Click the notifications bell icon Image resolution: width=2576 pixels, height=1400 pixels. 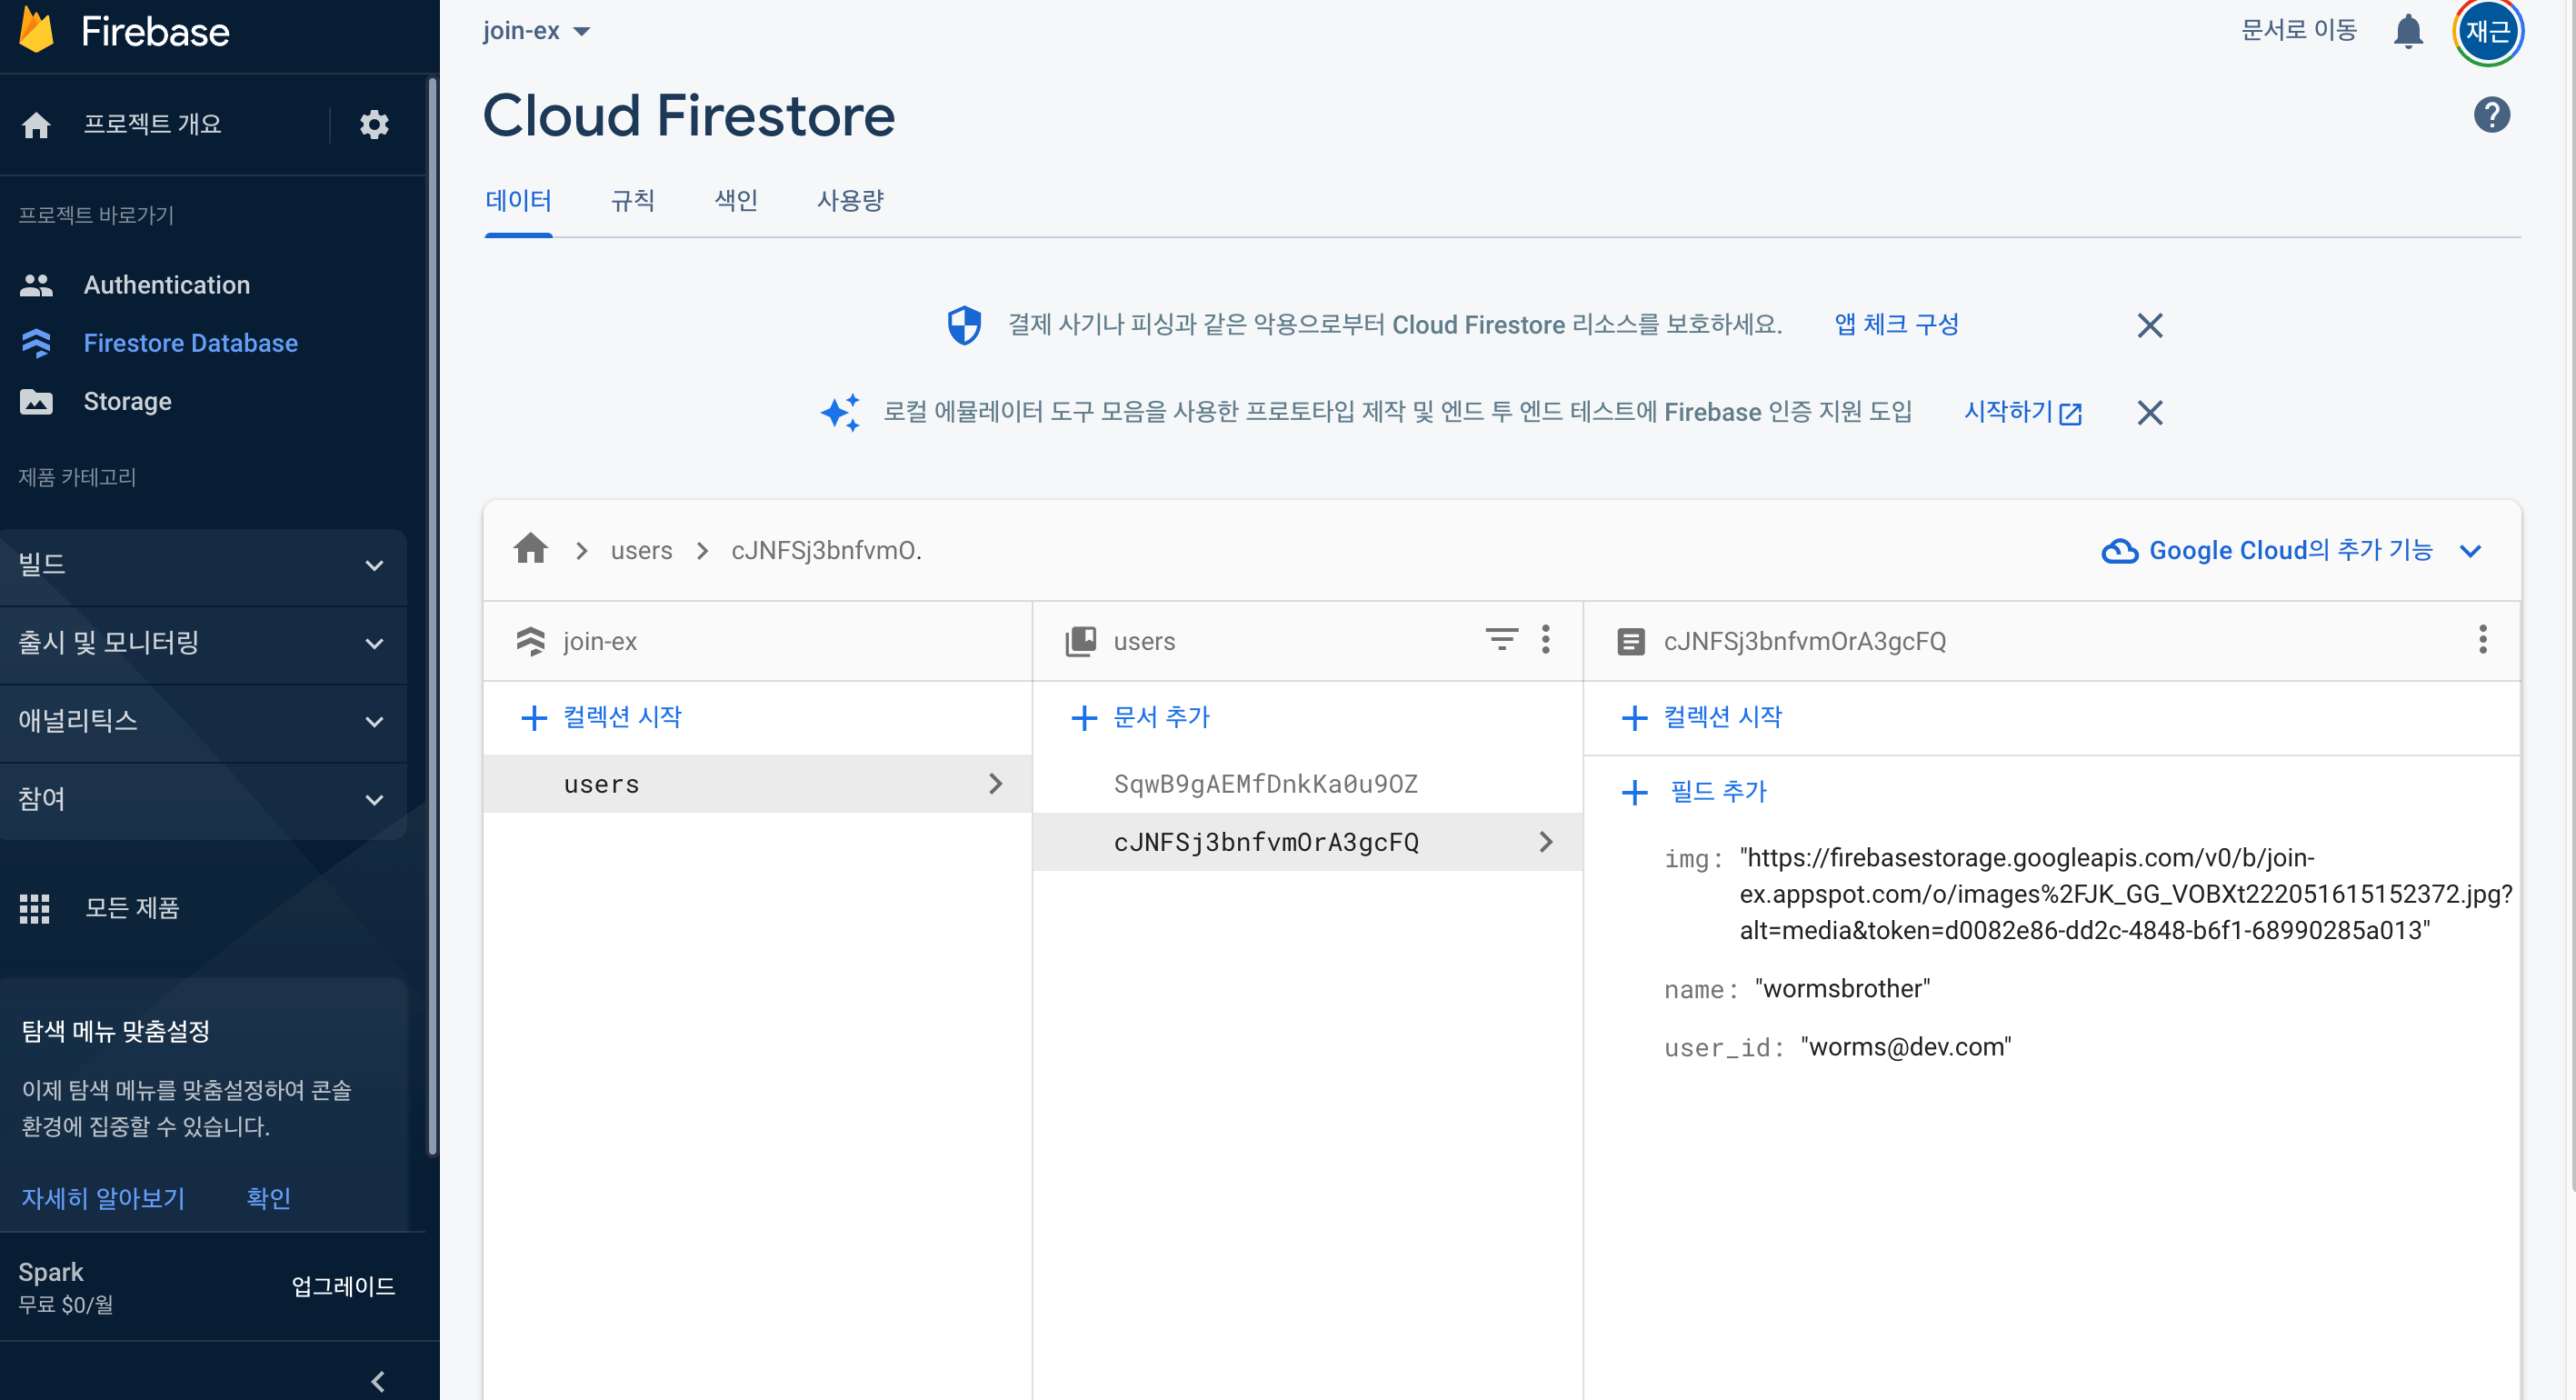[x=2407, y=32]
